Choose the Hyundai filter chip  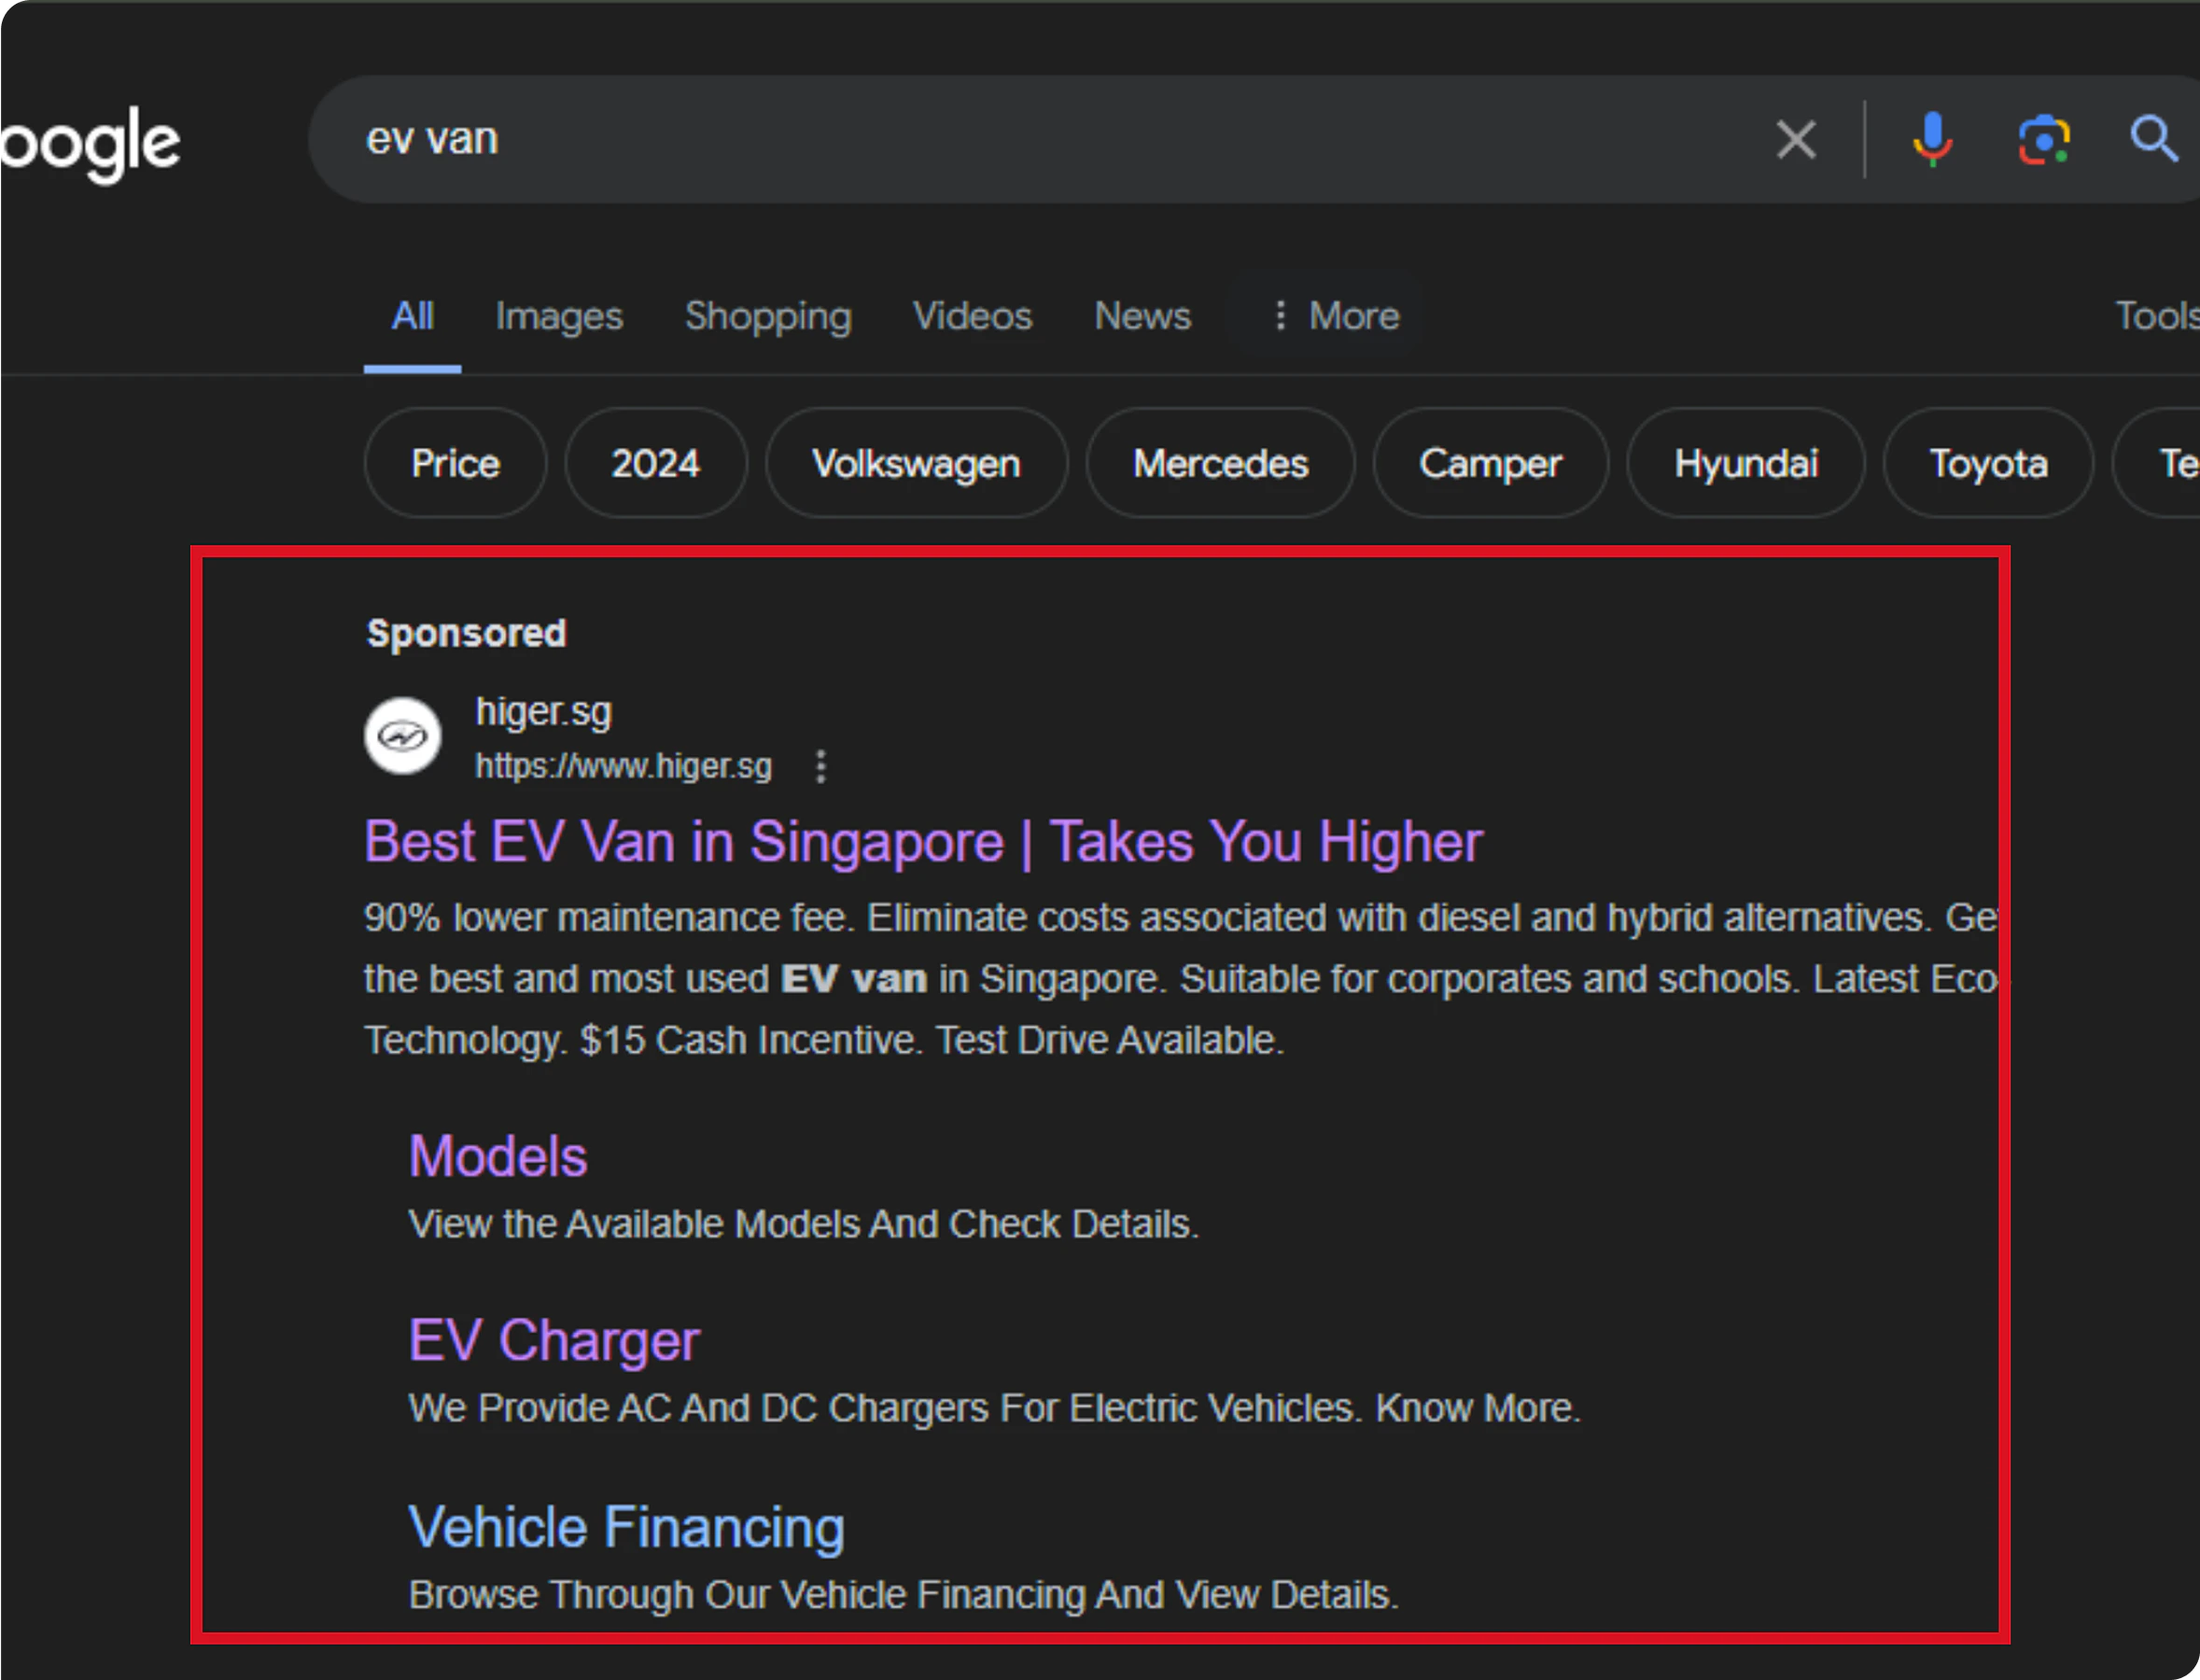click(1745, 463)
